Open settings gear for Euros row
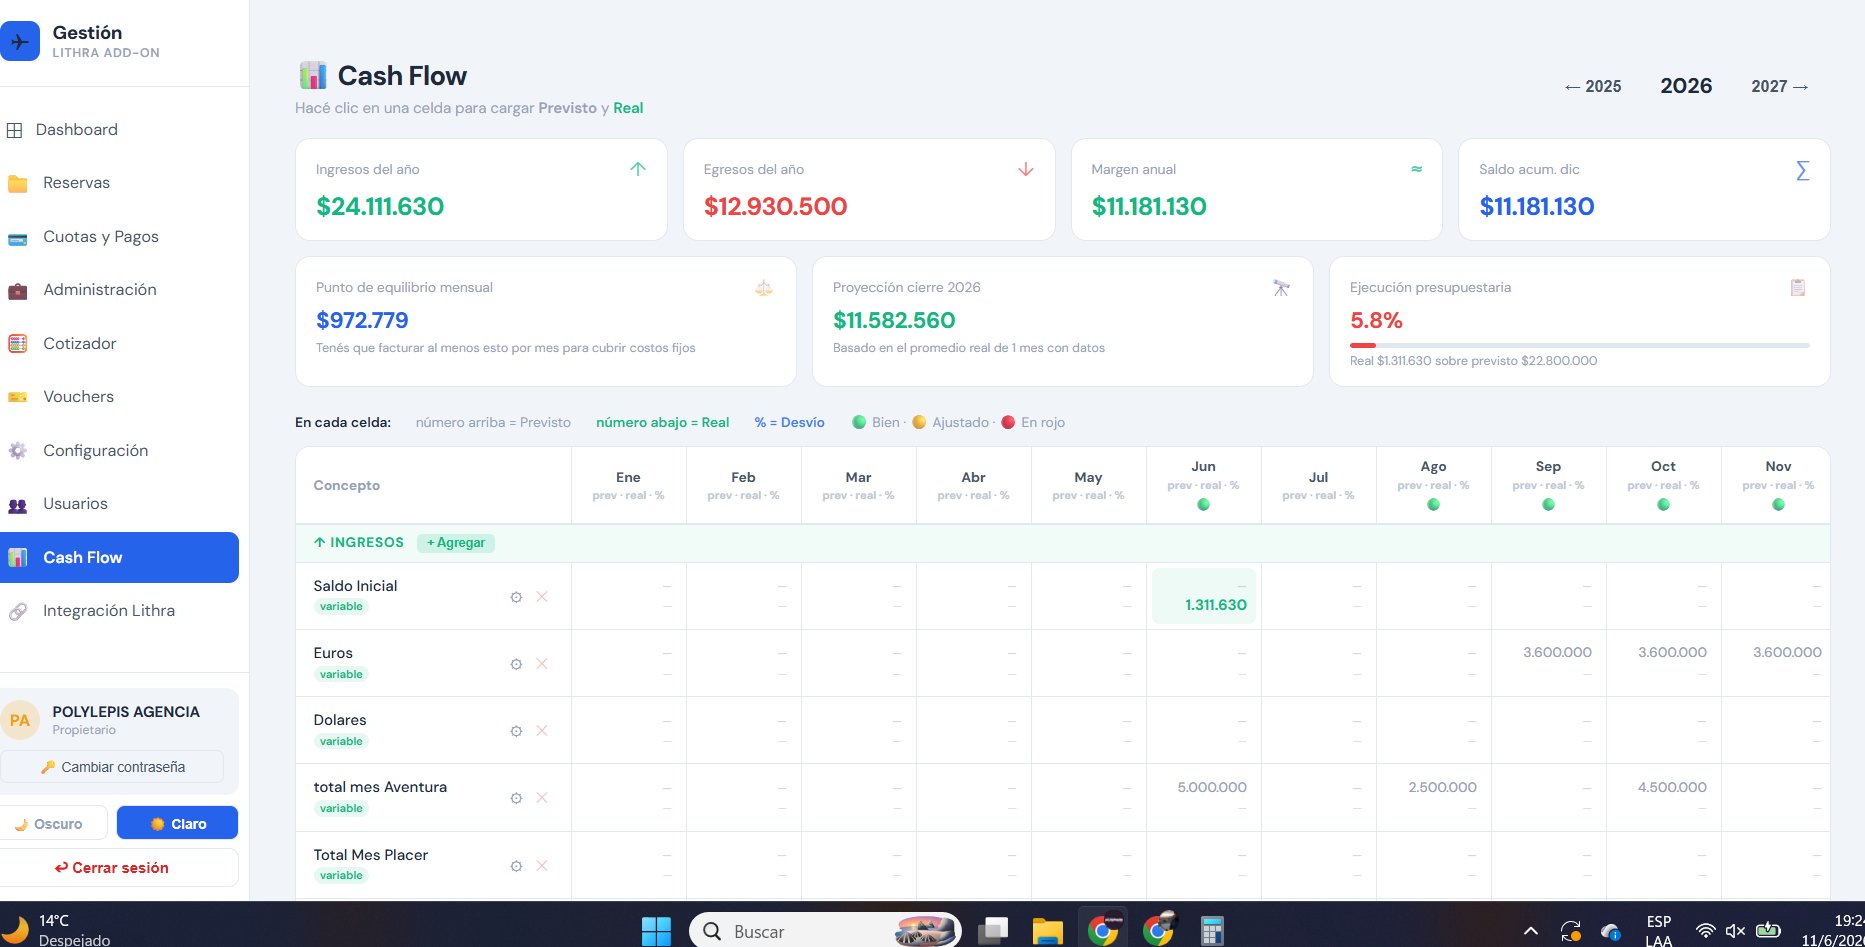This screenshot has width=1865, height=947. [x=516, y=664]
